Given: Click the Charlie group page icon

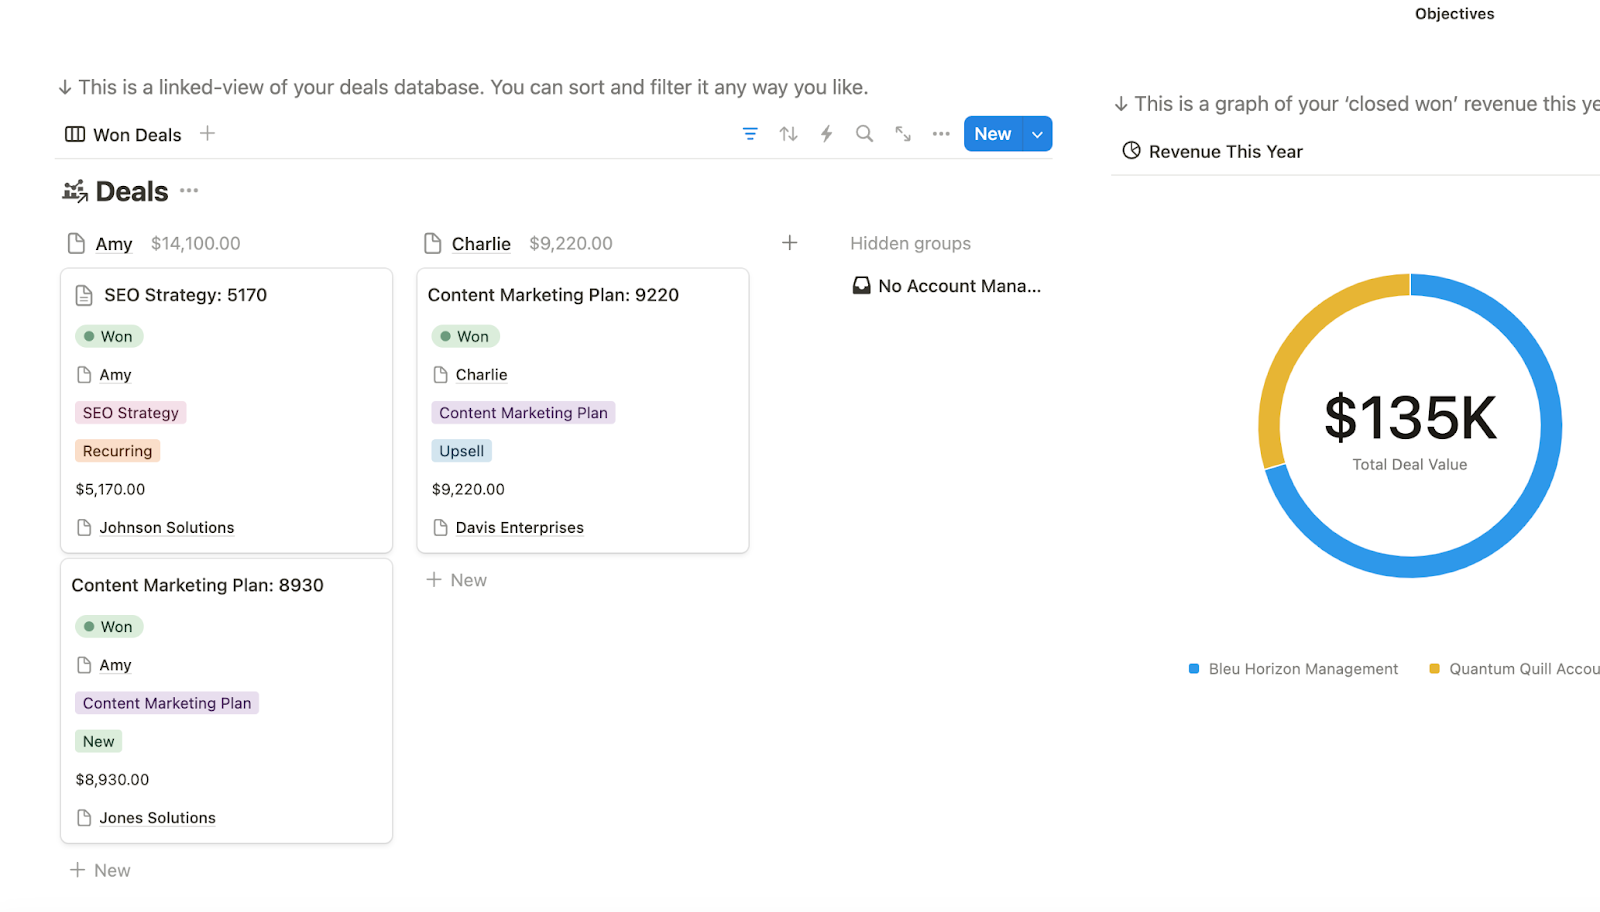Looking at the screenshot, I should (433, 243).
